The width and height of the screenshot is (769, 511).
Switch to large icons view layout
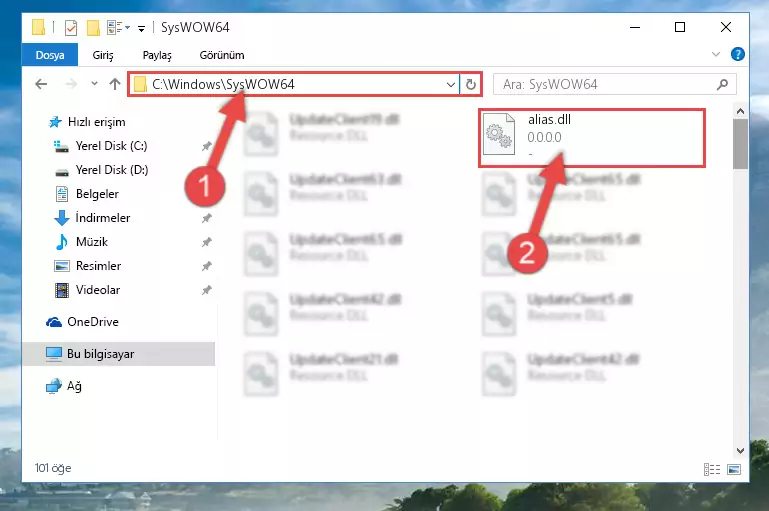[x=734, y=469]
